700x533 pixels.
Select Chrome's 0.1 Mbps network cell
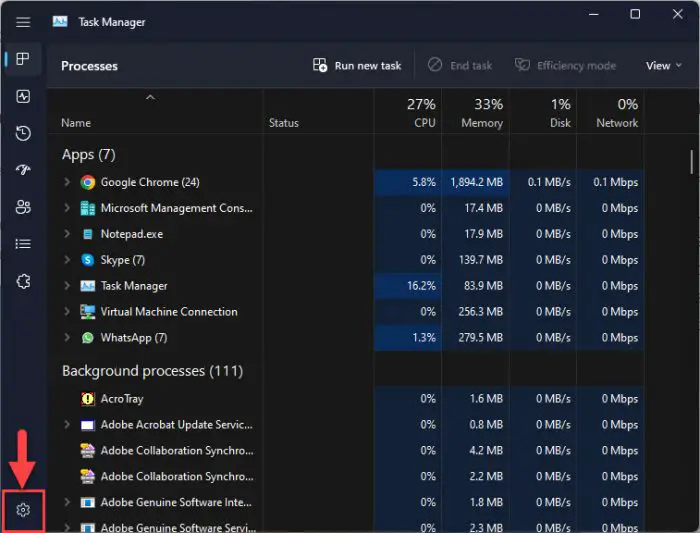coord(610,182)
